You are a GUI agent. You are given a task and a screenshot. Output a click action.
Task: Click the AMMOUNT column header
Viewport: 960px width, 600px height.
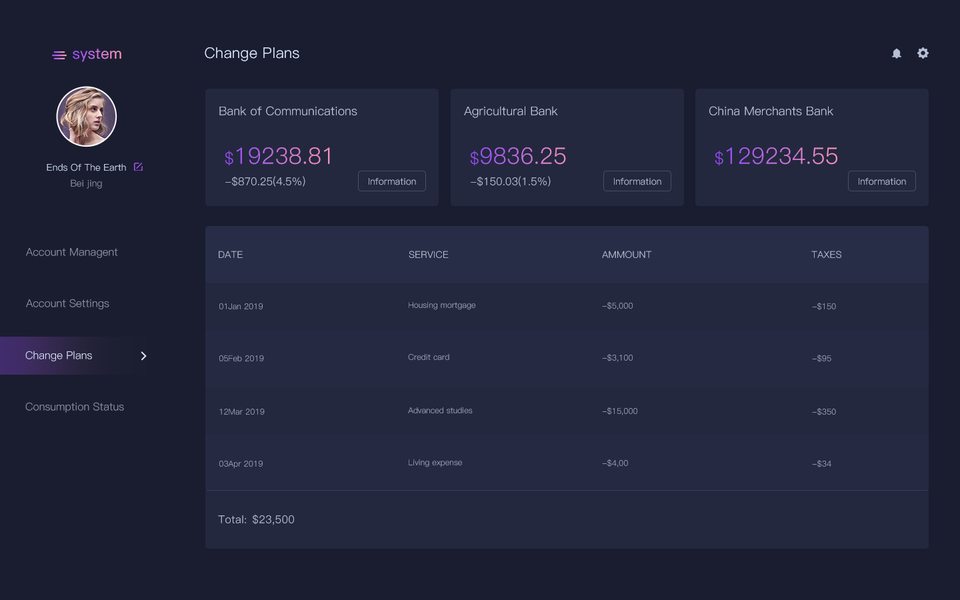(x=626, y=255)
